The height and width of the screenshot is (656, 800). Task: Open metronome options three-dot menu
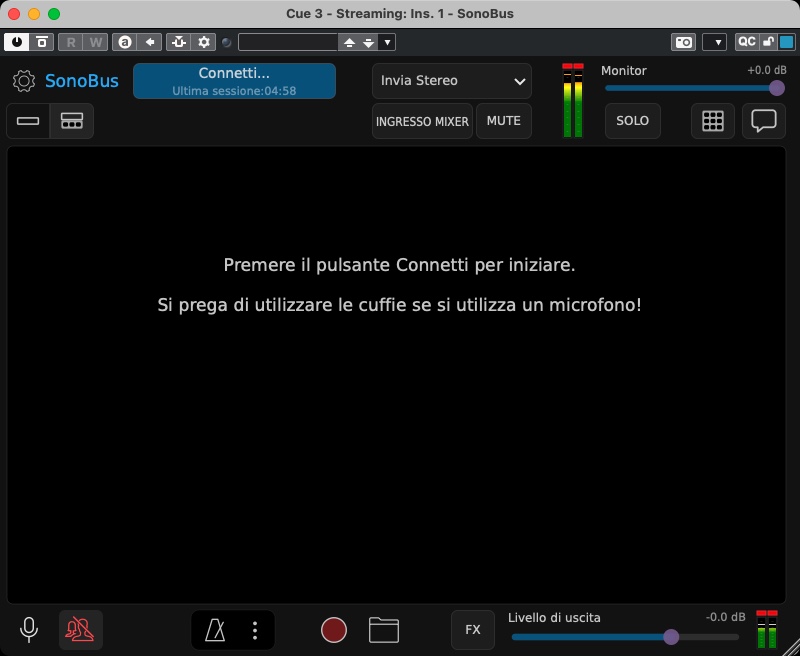[255, 630]
